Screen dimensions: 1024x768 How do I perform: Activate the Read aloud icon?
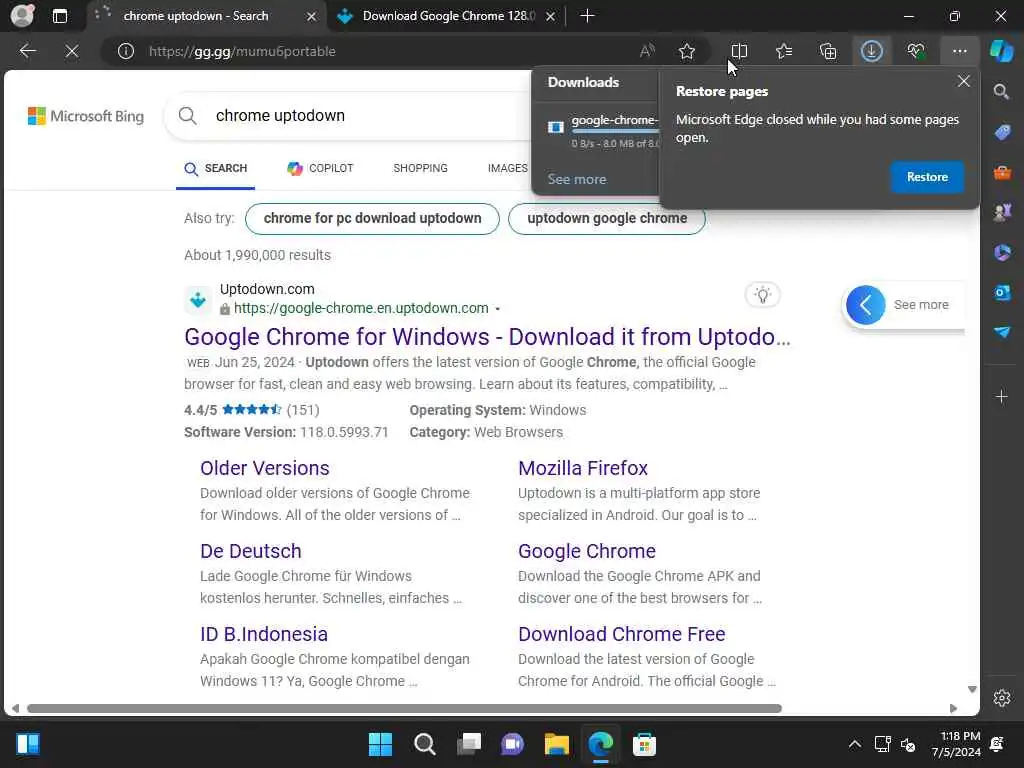click(647, 51)
